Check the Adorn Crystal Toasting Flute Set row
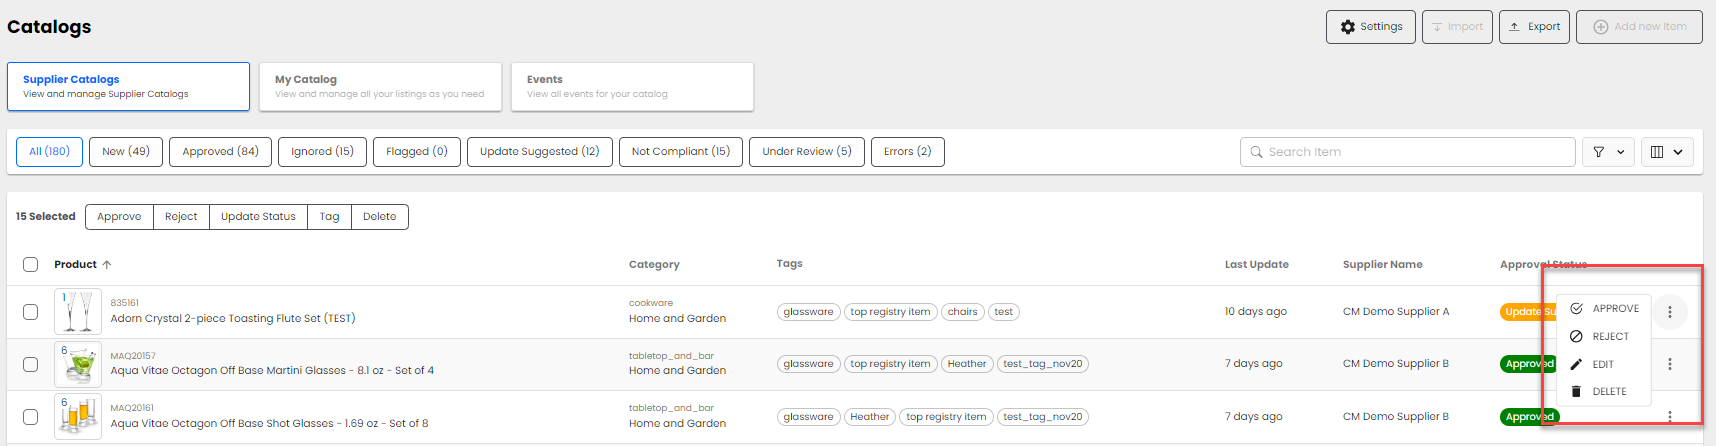 31,312
